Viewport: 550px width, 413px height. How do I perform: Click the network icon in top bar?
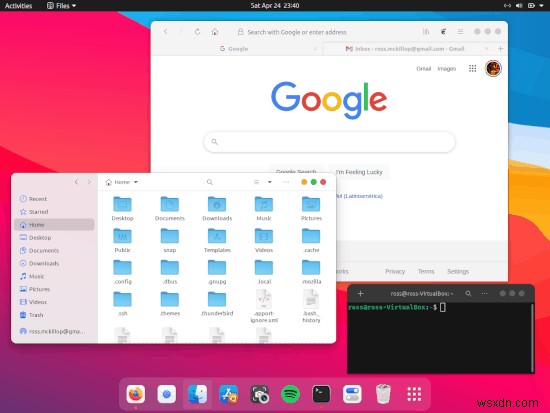tap(507, 6)
